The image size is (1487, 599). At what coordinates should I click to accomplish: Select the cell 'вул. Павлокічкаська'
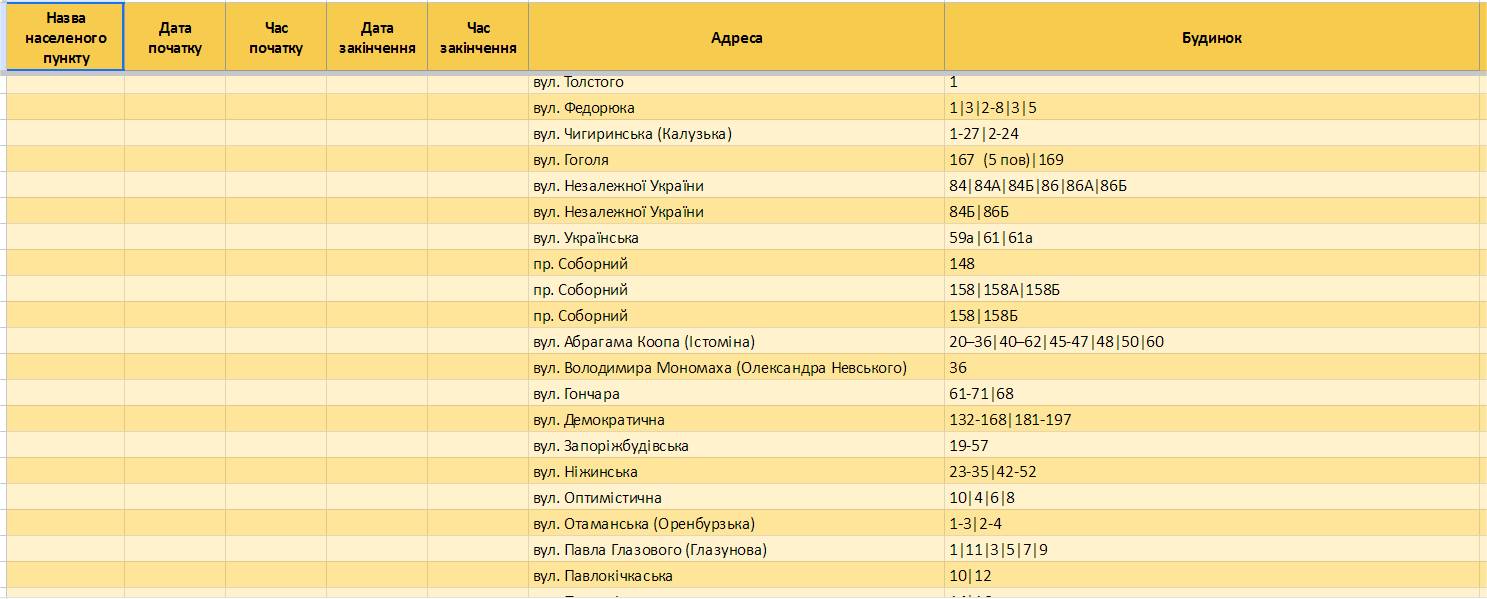[x=737, y=575]
